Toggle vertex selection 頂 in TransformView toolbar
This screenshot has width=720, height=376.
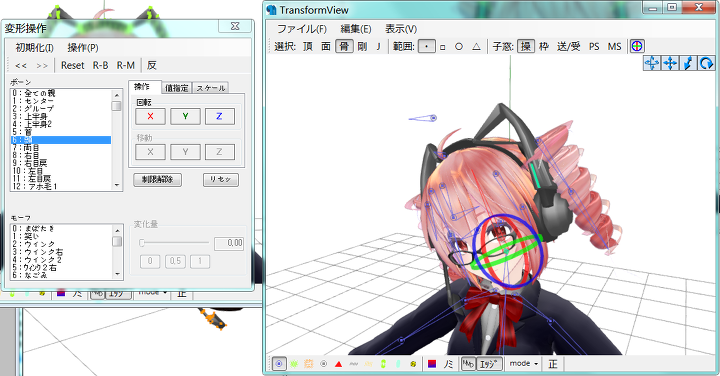(308, 46)
